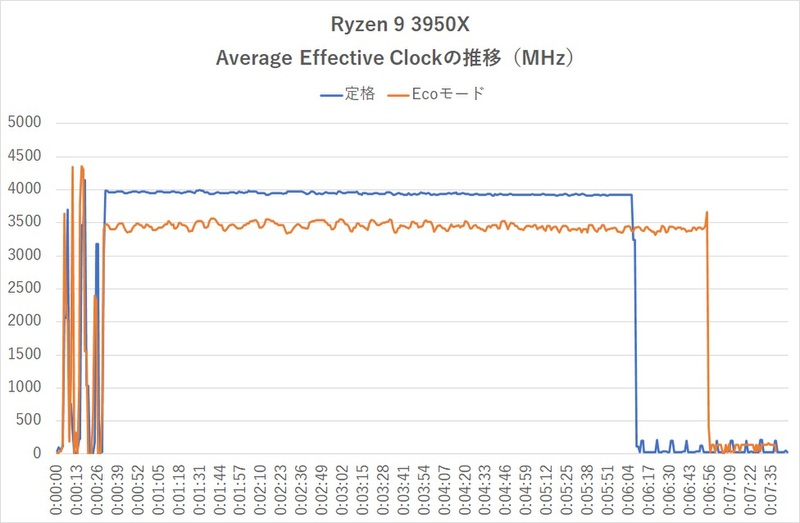Viewport: 800px width, 523px height.
Task: Click the orange line's sharp drop near 0:06:56
Action: pyautogui.click(x=708, y=332)
